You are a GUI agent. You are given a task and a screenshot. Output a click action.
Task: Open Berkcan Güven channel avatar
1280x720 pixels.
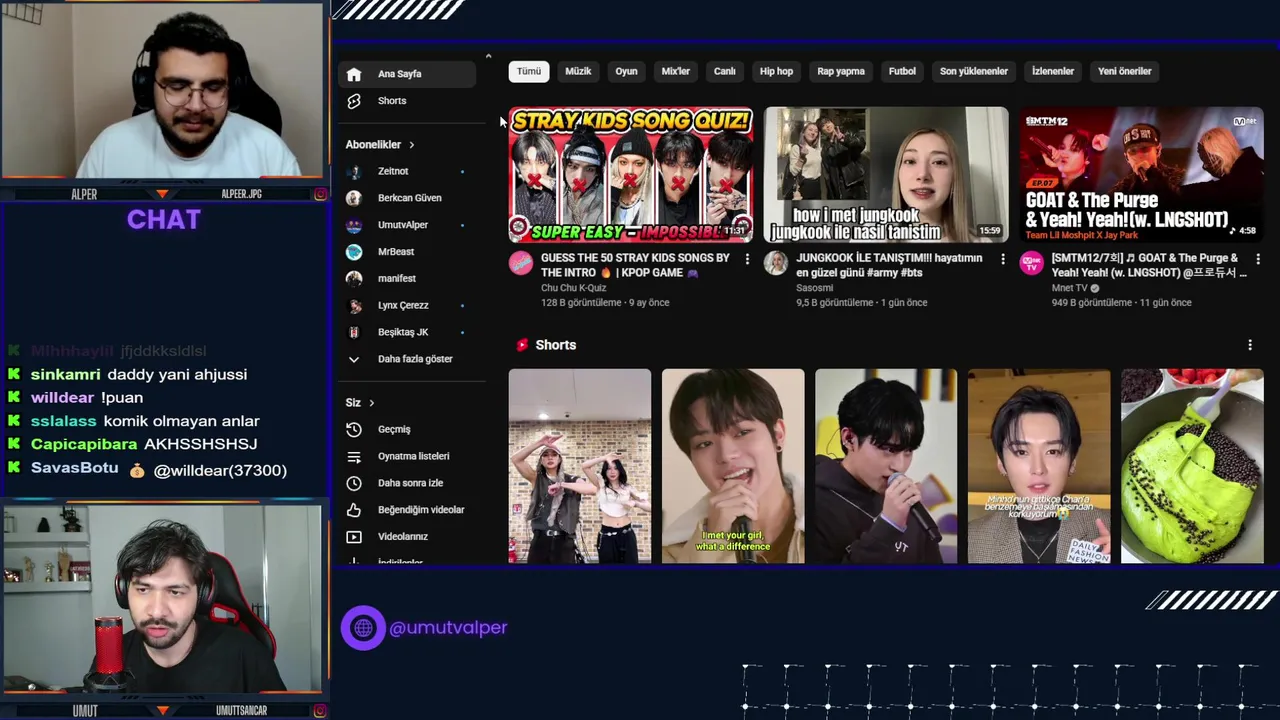[353, 198]
